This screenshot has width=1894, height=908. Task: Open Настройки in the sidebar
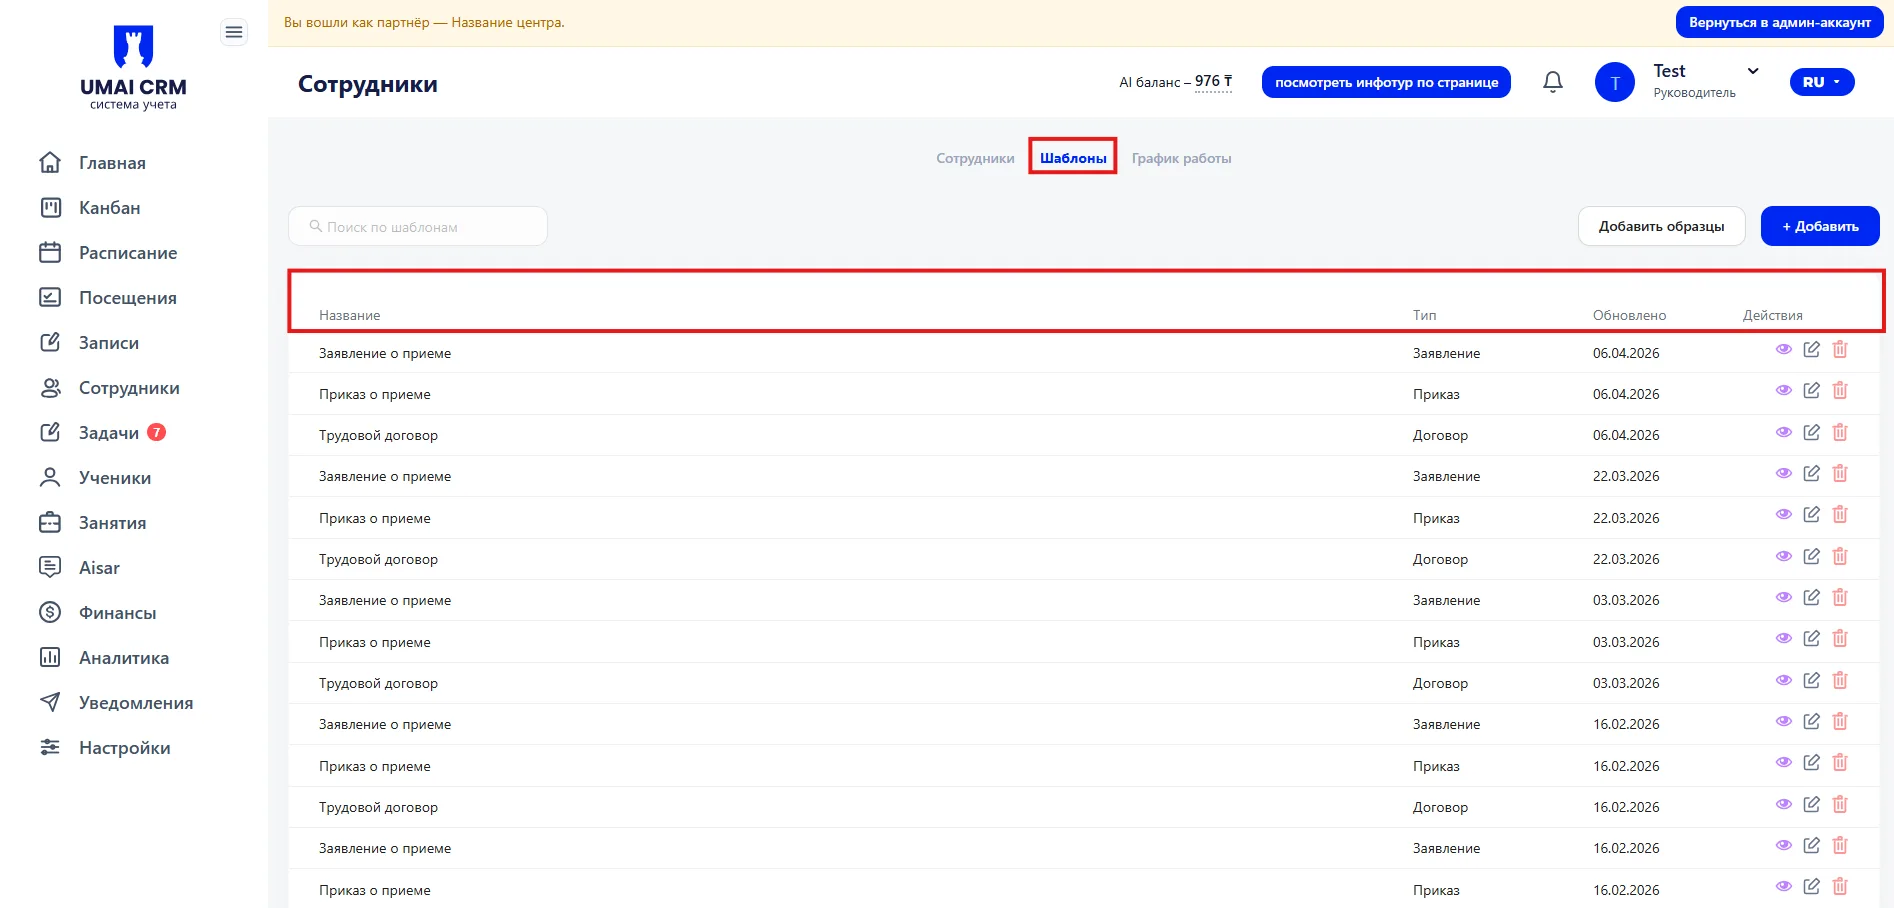point(105,747)
